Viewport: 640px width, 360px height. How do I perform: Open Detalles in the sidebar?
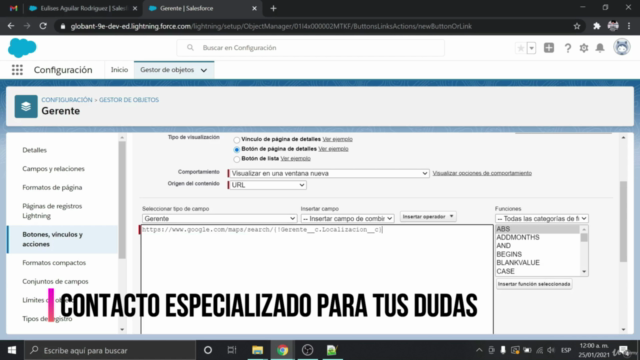(x=35, y=150)
